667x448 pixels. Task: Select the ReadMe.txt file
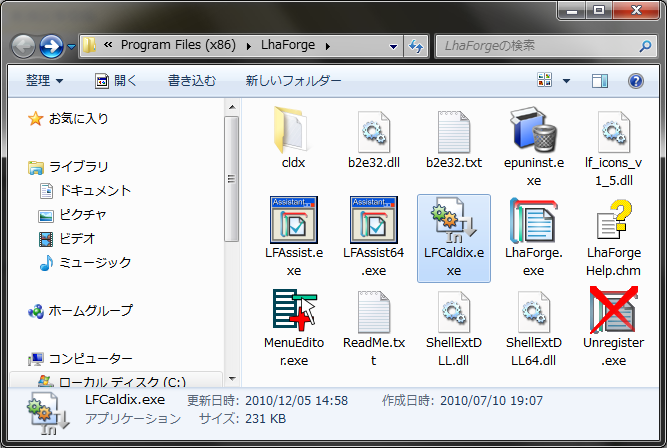[x=373, y=327]
